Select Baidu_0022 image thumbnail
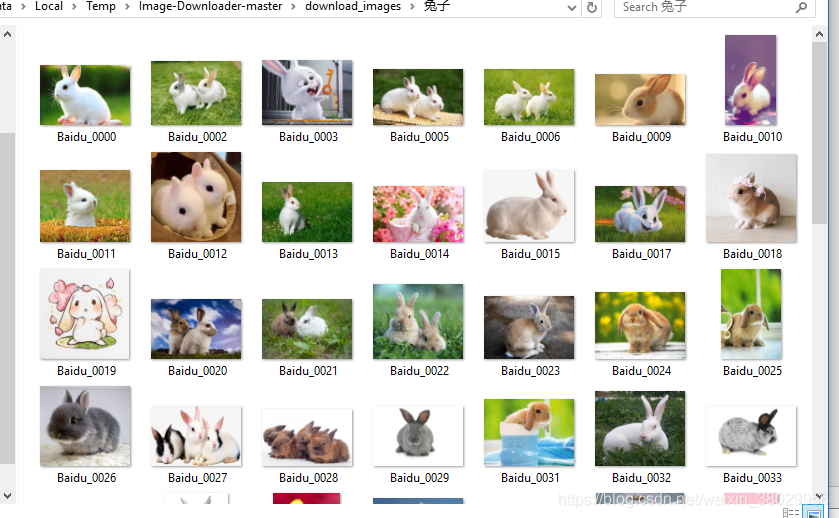 tap(418, 321)
